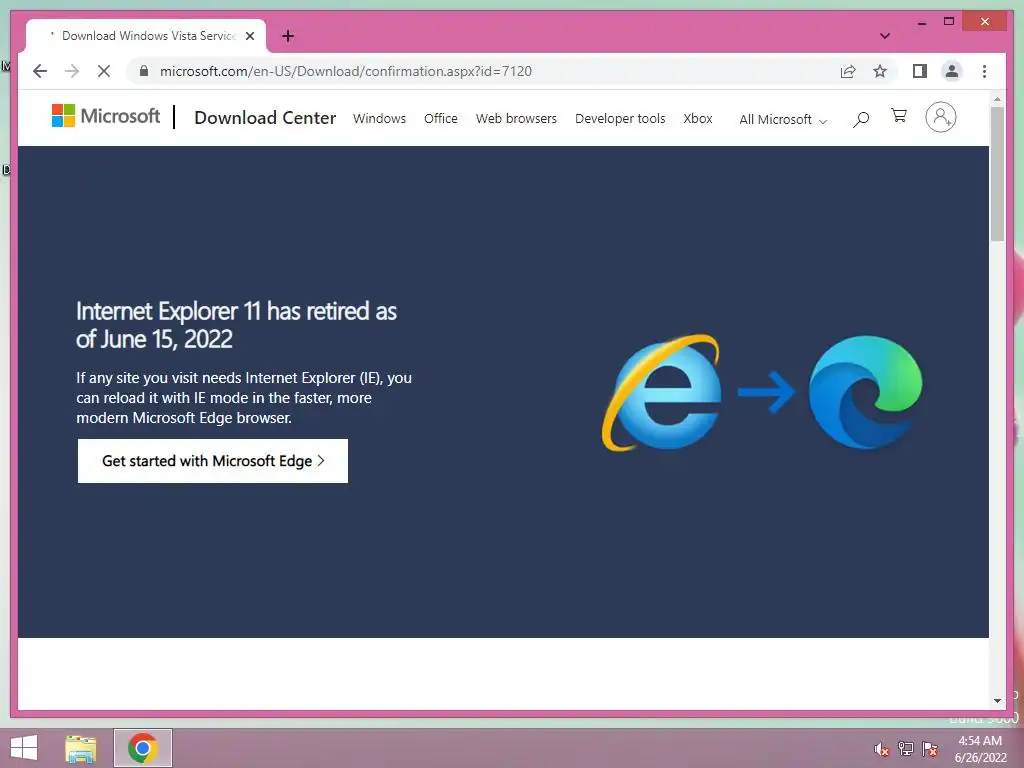Open the Web browsers menu item
This screenshot has height=768, width=1024.
516,119
